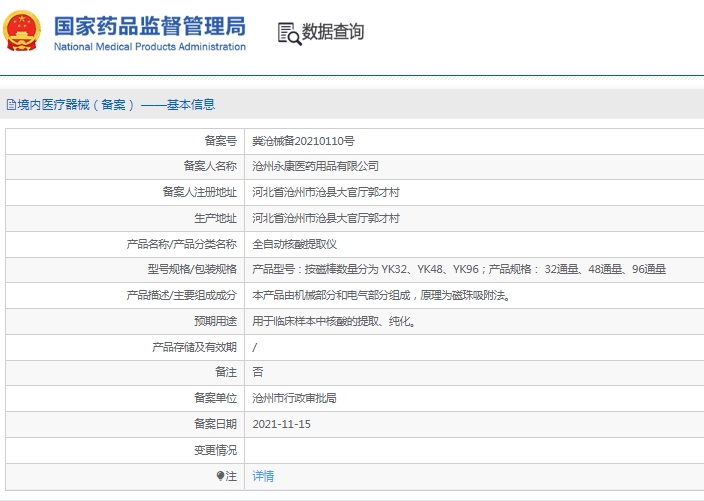This screenshot has width=704, height=501.
Task: Click the 预期用途 label
Action: (216, 321)
